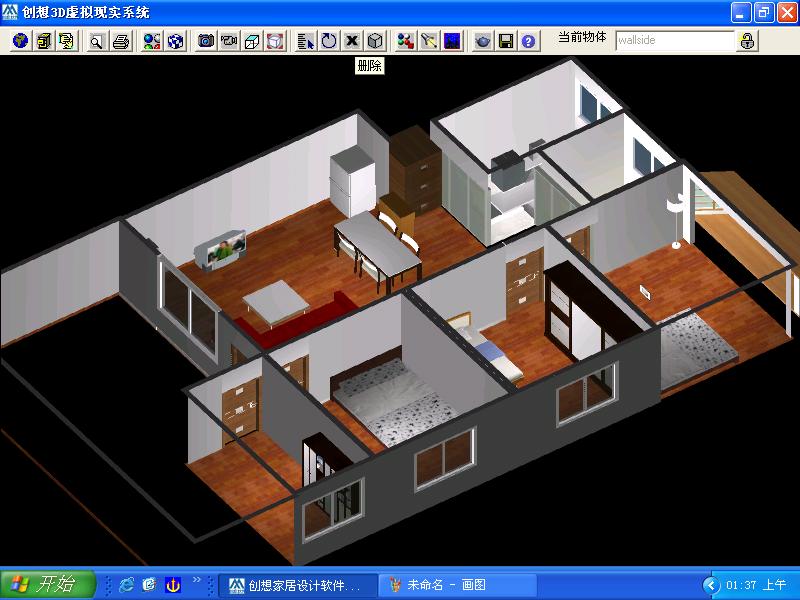800x600 pixels.
Task: Click the printer icon
Action: 121,41
